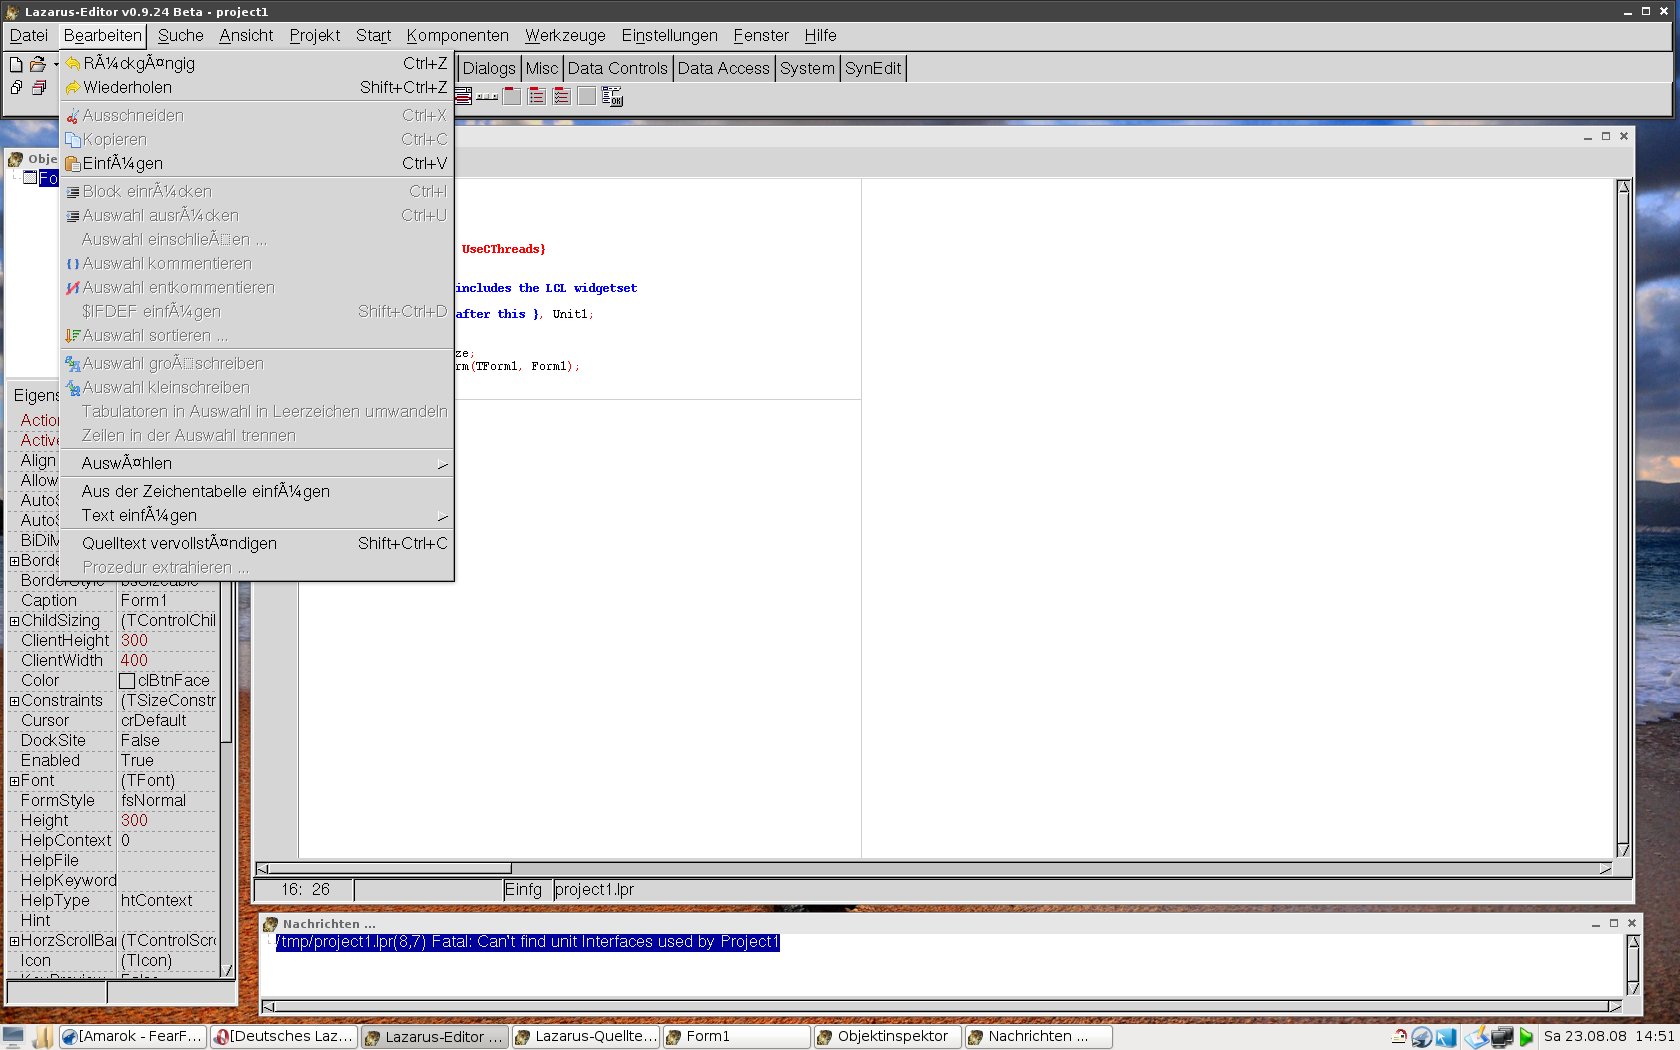Switch to the Data Controls component tab
Screen dimensions: 1680x1050
tap(617, 68)
